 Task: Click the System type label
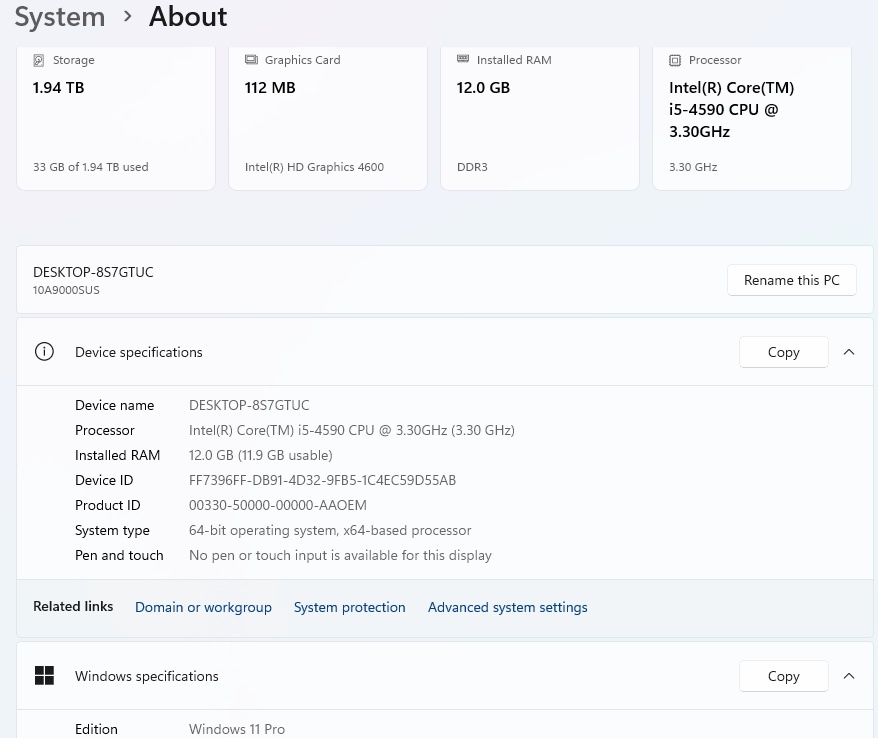(x=112, y=530)
